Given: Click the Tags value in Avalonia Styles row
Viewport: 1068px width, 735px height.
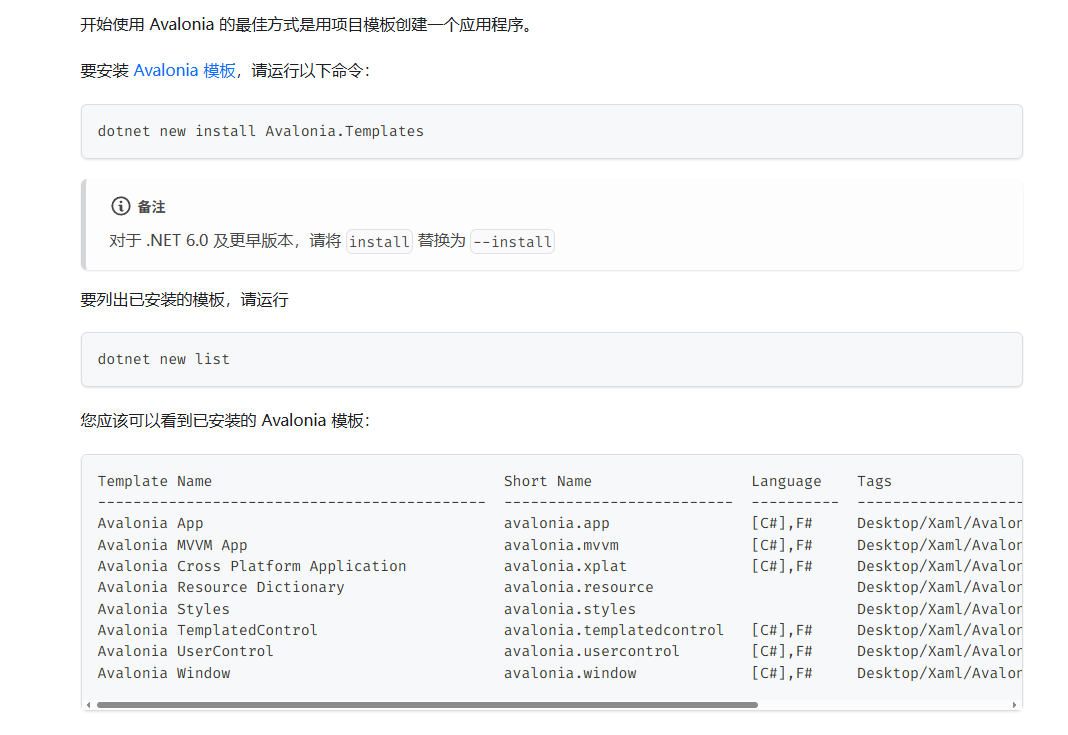Looking at the screenshot, I should tap(939, 609).
